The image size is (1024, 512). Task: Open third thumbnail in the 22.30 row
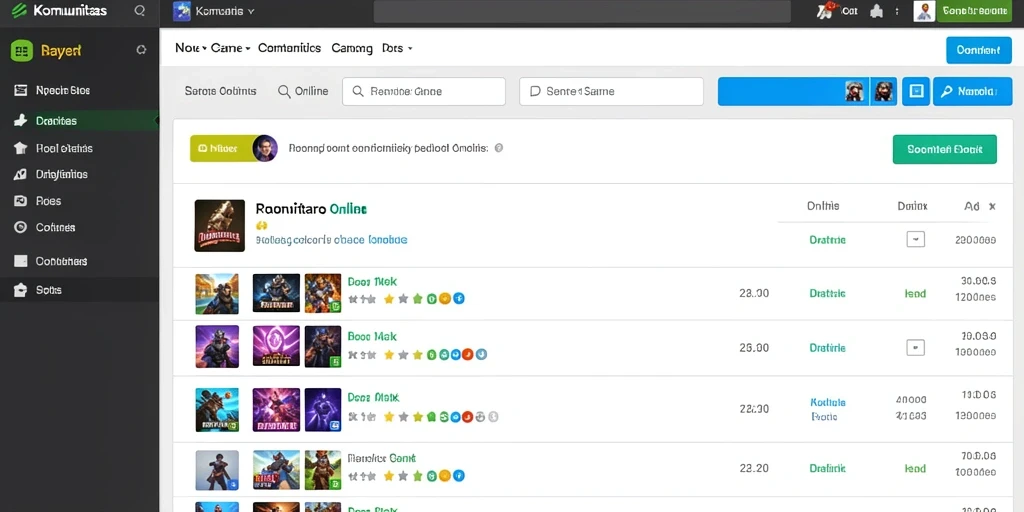click(x=323, y=409)
